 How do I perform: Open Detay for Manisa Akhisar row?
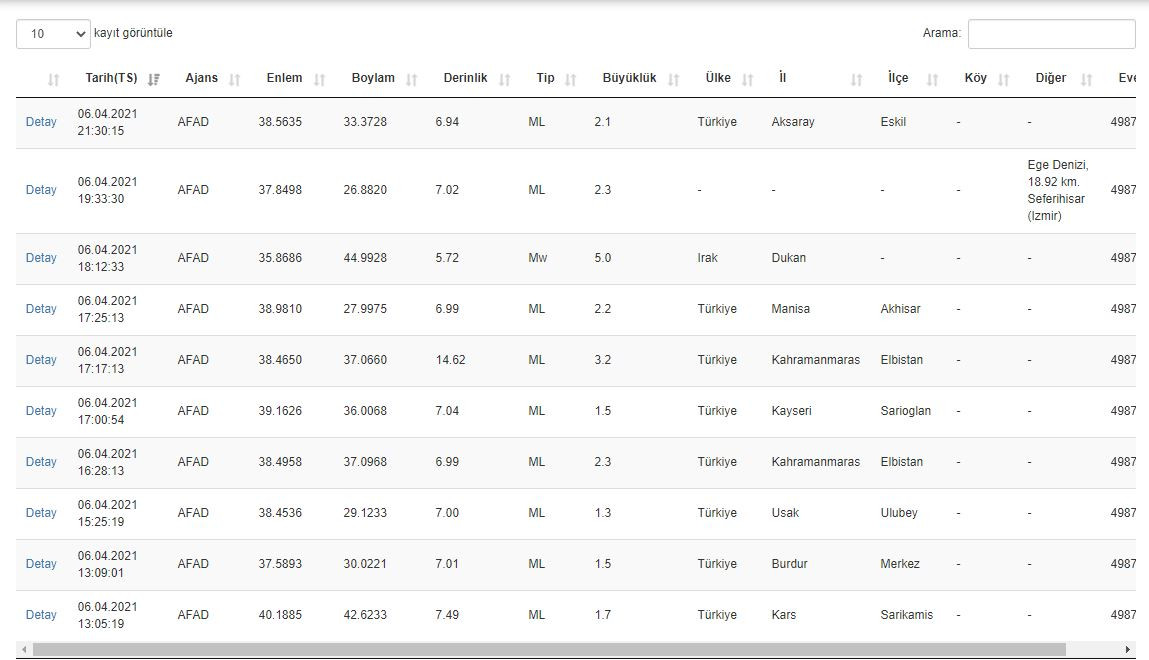41,309
